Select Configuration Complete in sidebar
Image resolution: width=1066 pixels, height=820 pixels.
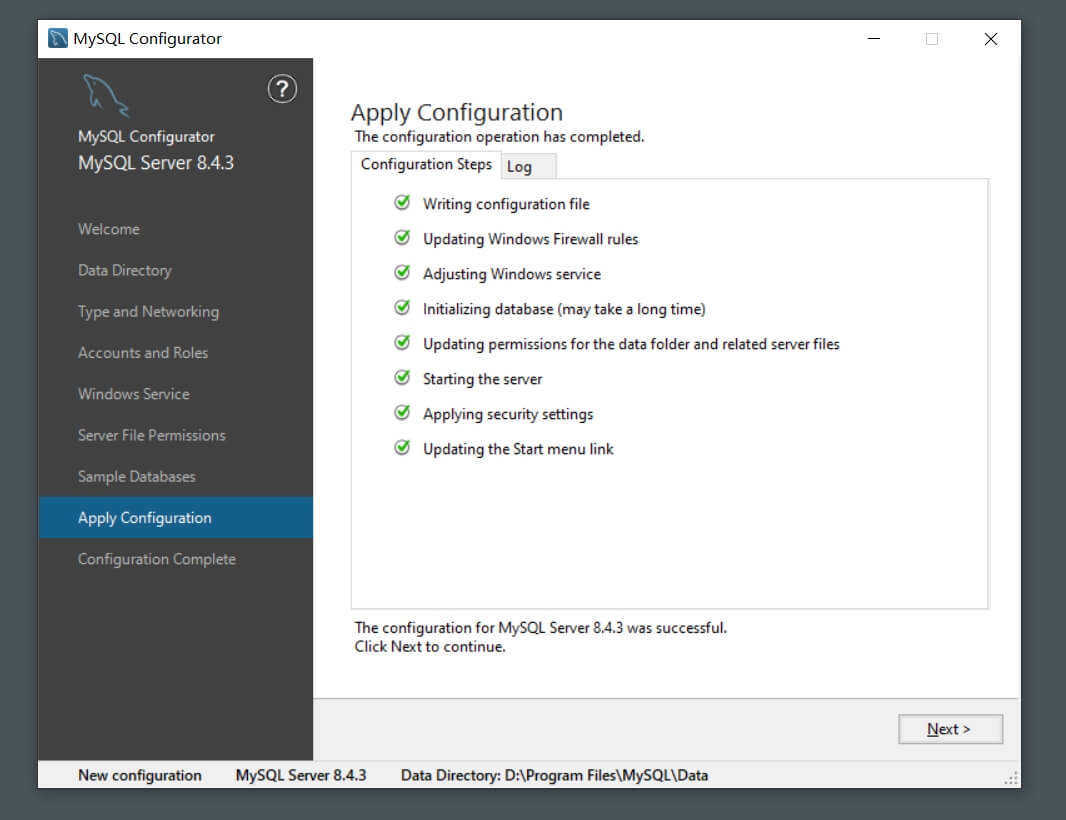(156, 559)
